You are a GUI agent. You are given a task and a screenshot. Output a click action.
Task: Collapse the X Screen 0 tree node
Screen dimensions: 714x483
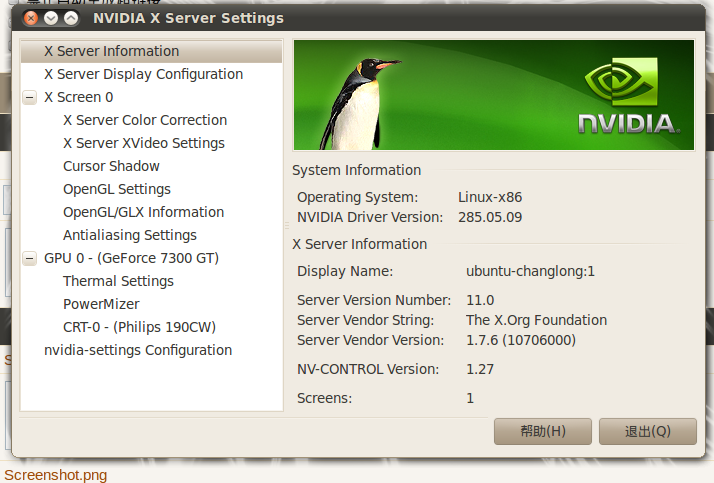pyautogui.click(x=30, y=98)
